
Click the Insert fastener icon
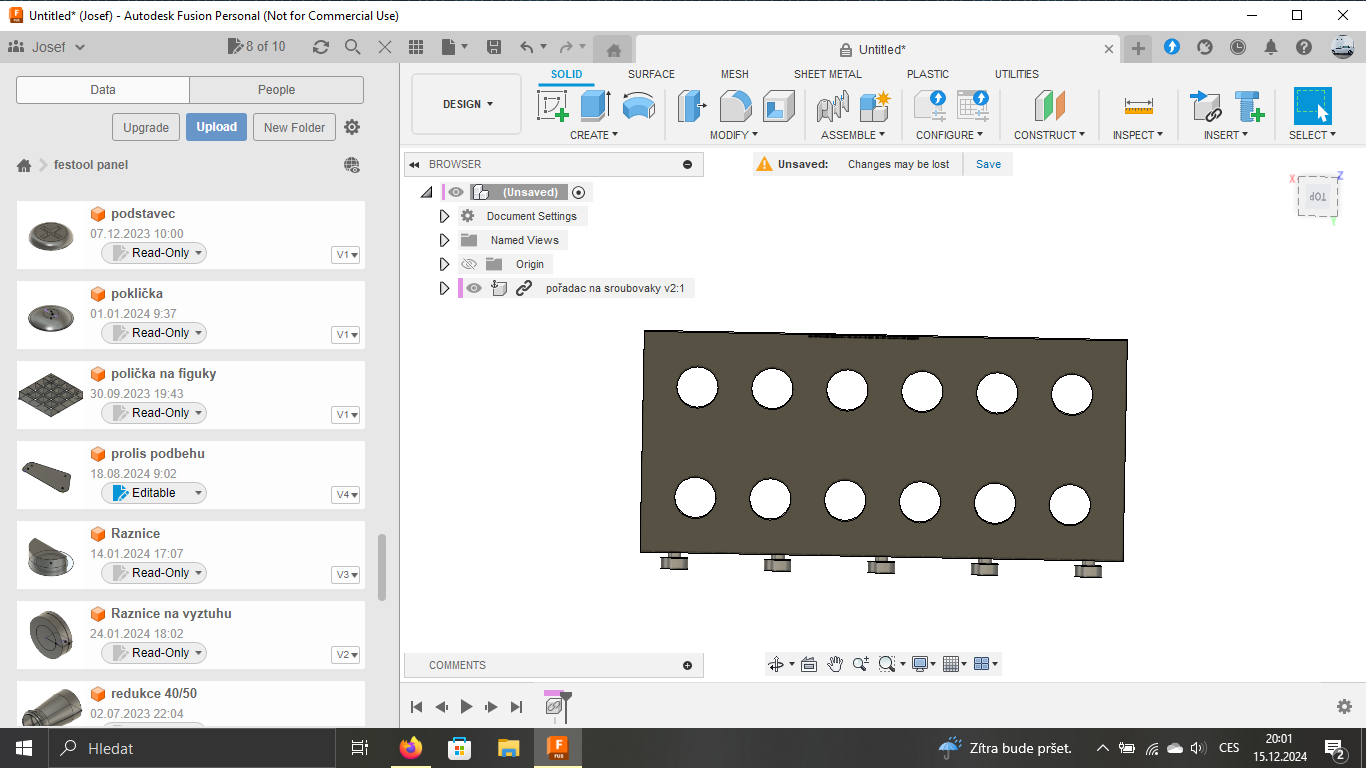click(x=1249, y=106)
